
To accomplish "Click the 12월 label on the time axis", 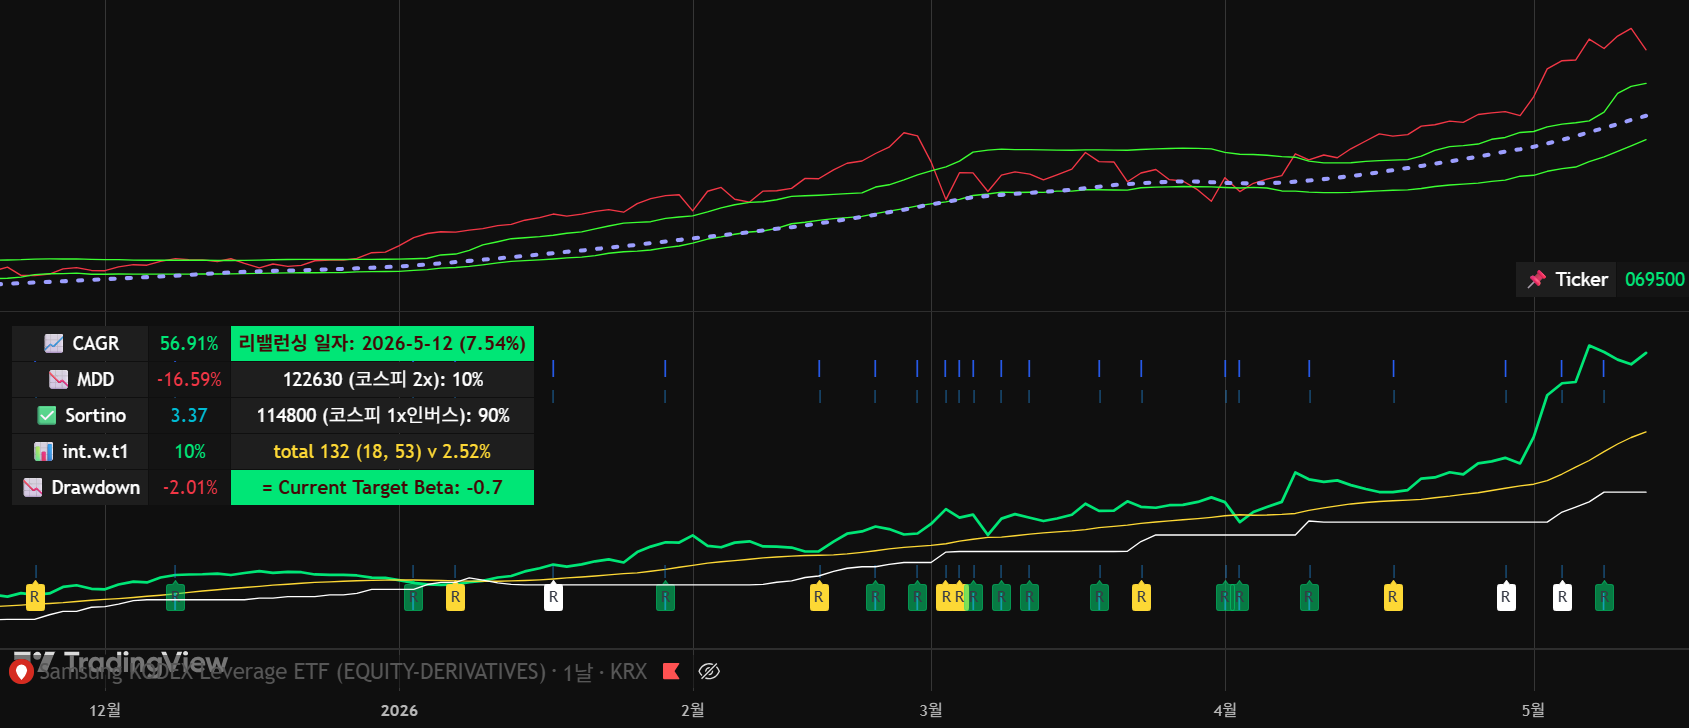I will [x=105, y=710].
